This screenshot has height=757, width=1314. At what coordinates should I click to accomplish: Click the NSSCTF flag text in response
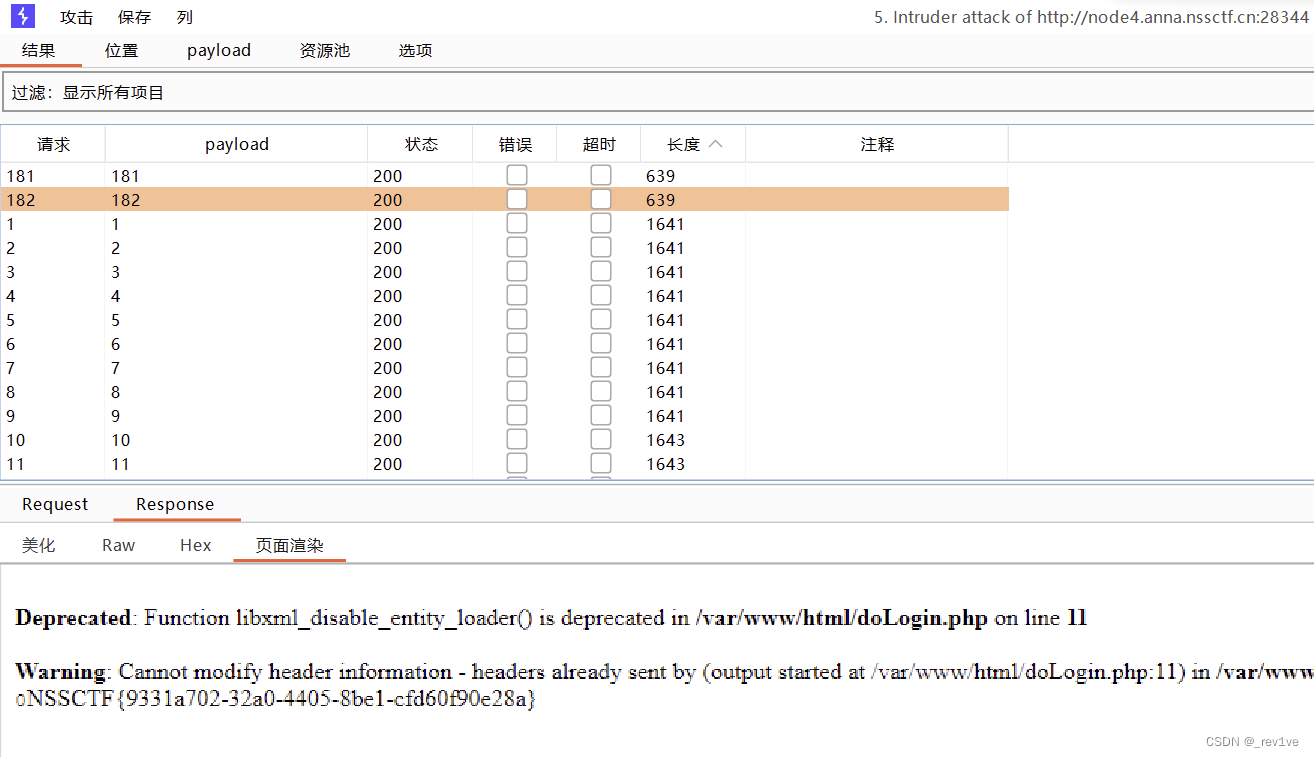pos(276,699)
